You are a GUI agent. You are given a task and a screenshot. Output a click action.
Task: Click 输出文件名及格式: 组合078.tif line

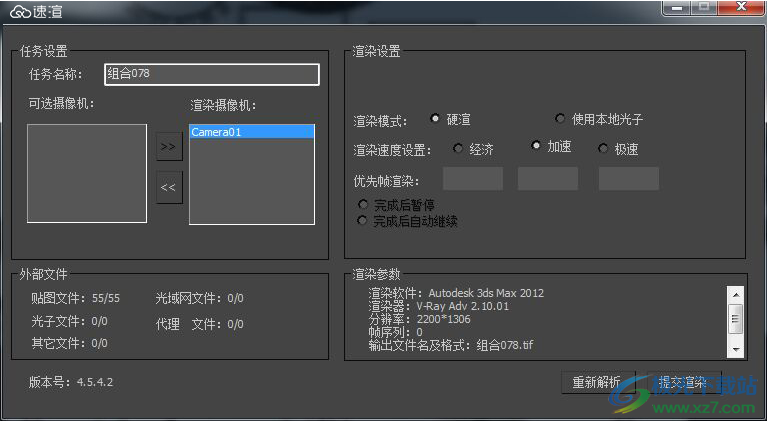[x=451, y=345]
